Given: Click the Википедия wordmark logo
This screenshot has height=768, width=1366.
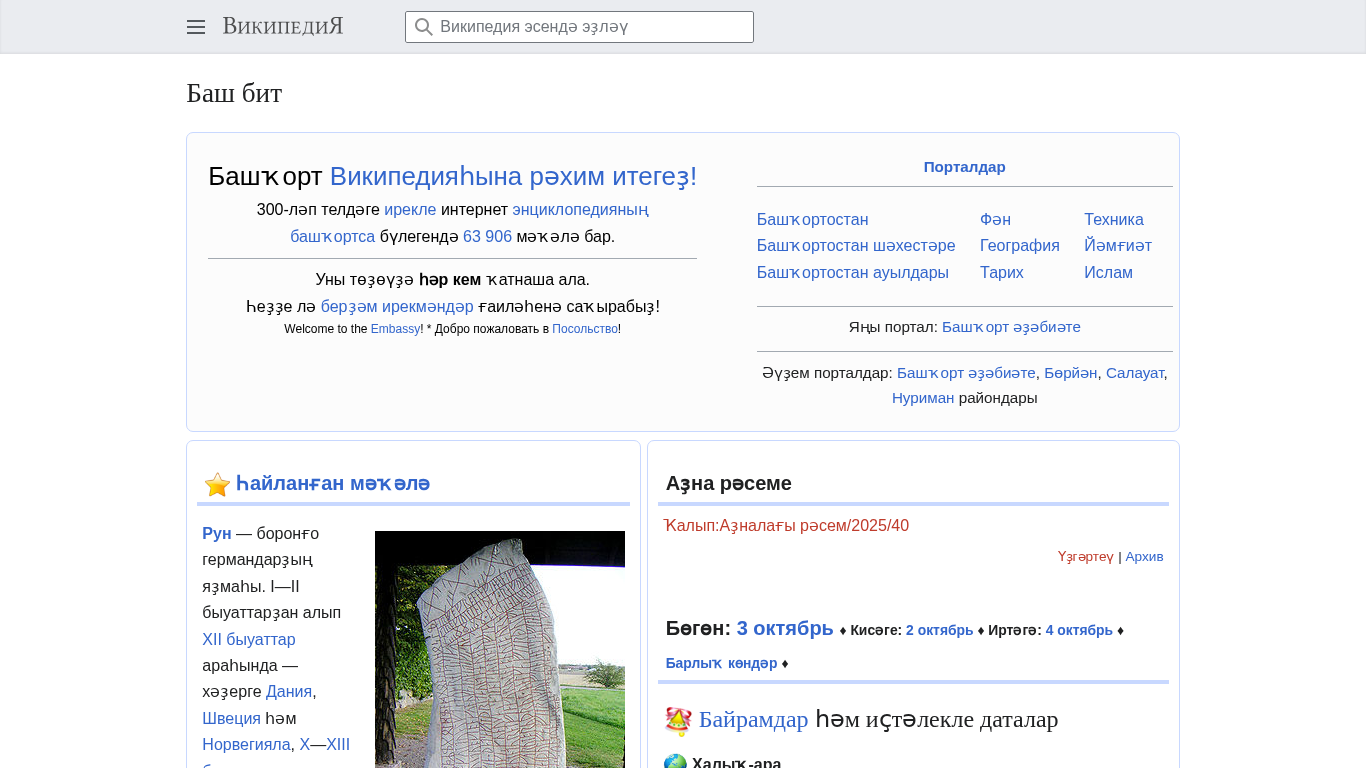Looking at the screenshot, I should click(x=283, y=27).
